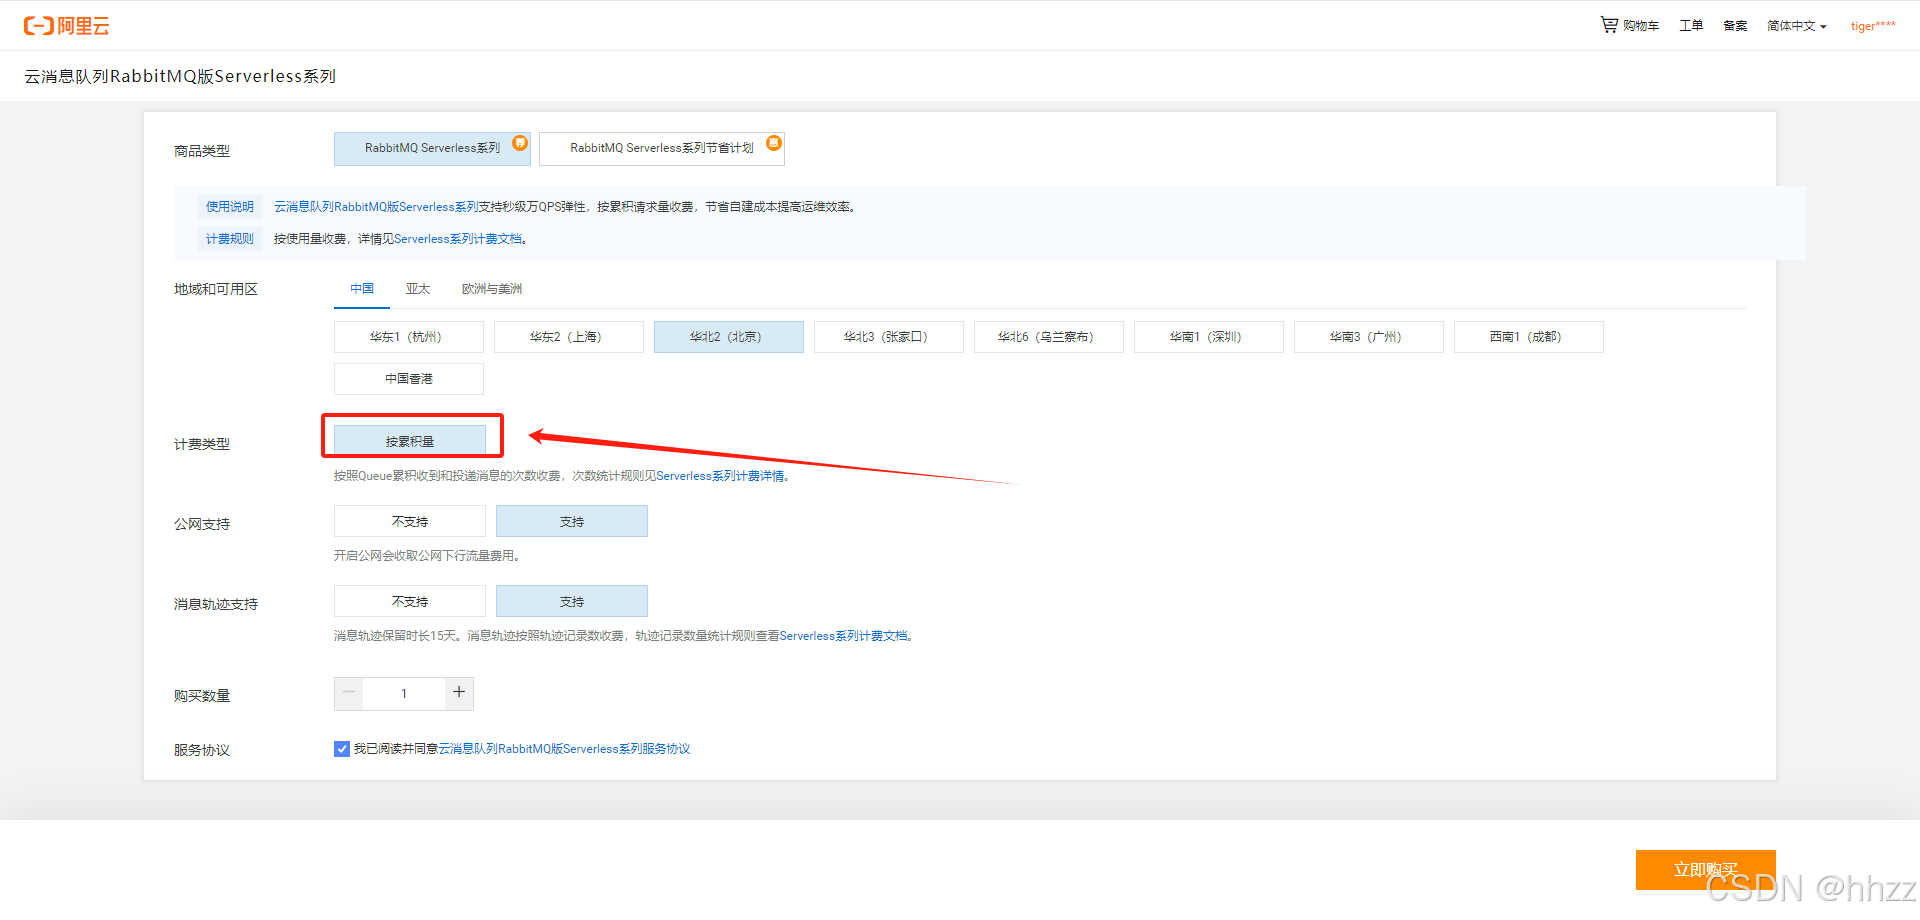Select billing type 按累积量
Viewport: 1920px width, 920px height.
tap(410, 441)
